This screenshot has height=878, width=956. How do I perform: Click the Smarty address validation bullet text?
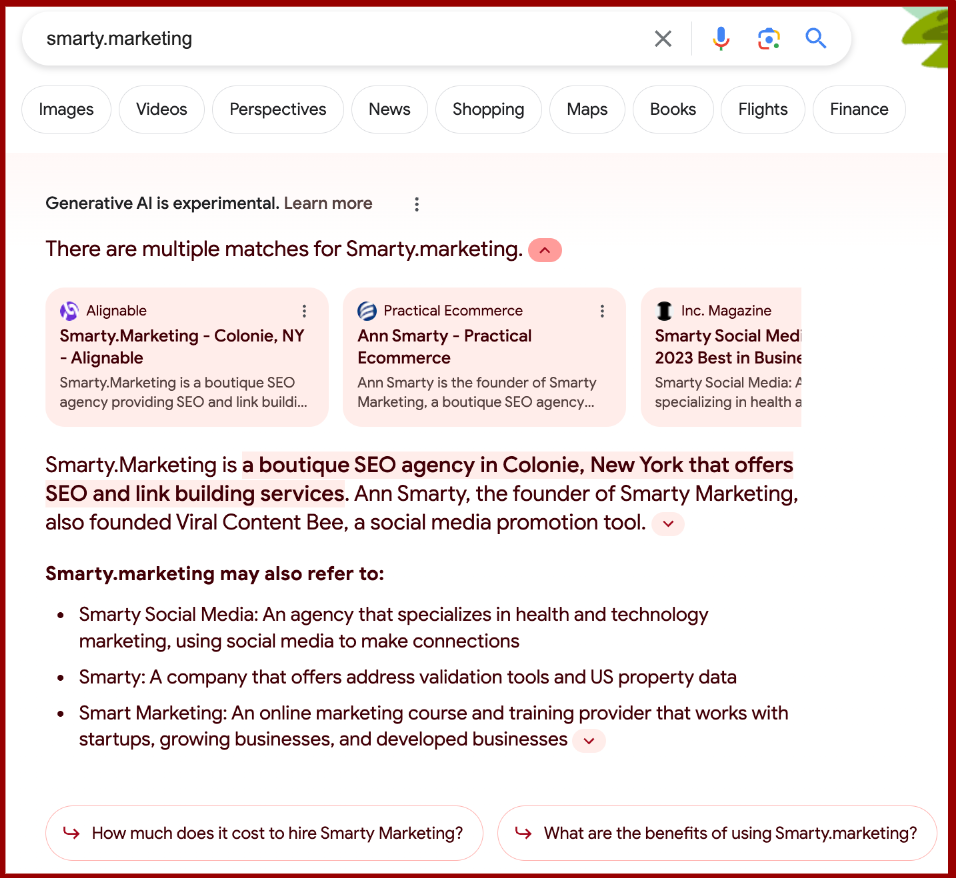(407, 677)
